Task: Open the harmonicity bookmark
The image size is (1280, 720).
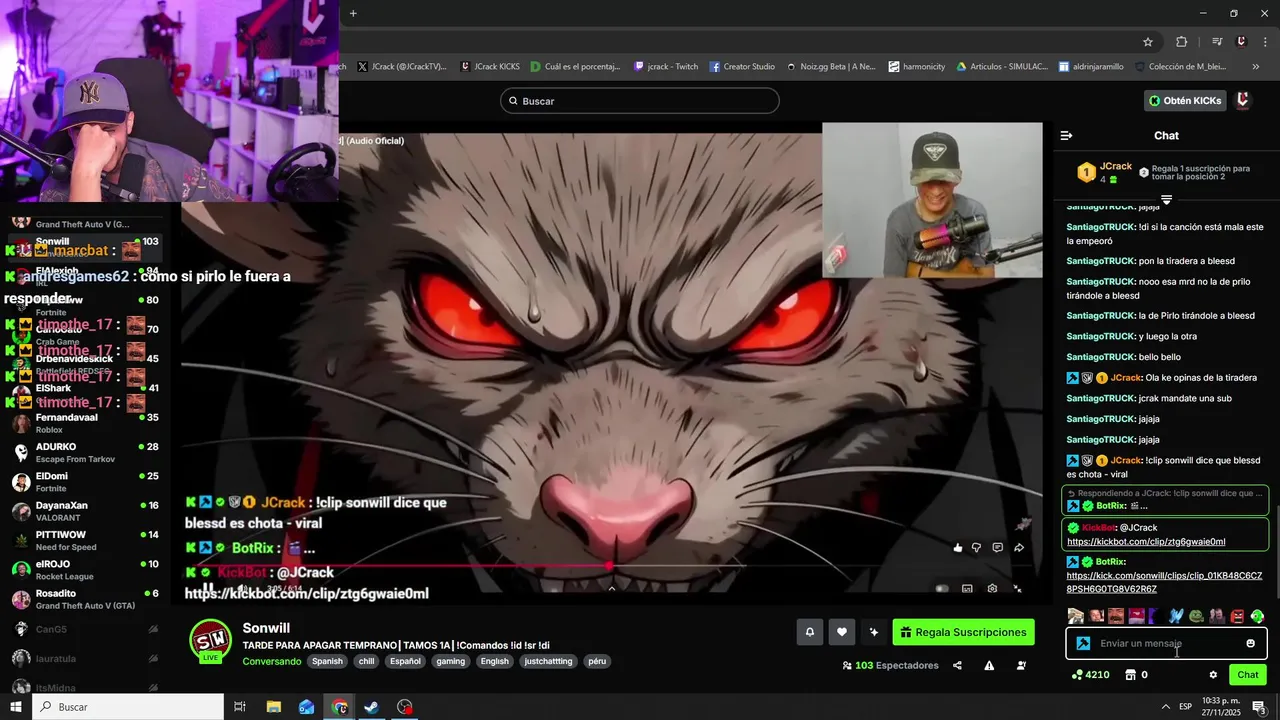Action: click(916, 67)
